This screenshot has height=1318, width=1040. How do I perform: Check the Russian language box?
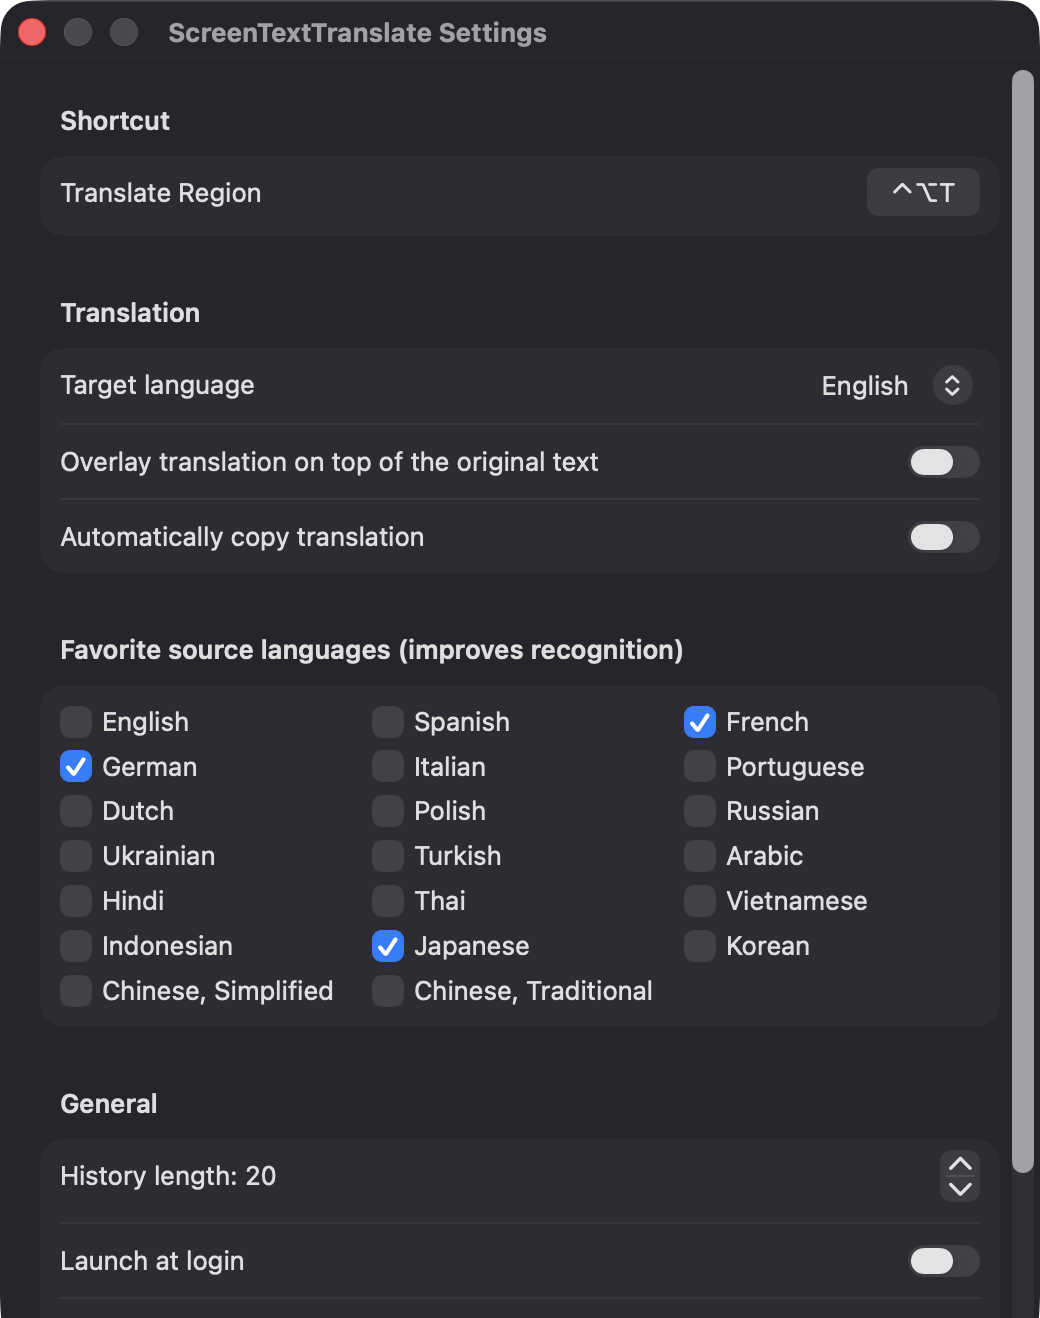click(700, 811)
